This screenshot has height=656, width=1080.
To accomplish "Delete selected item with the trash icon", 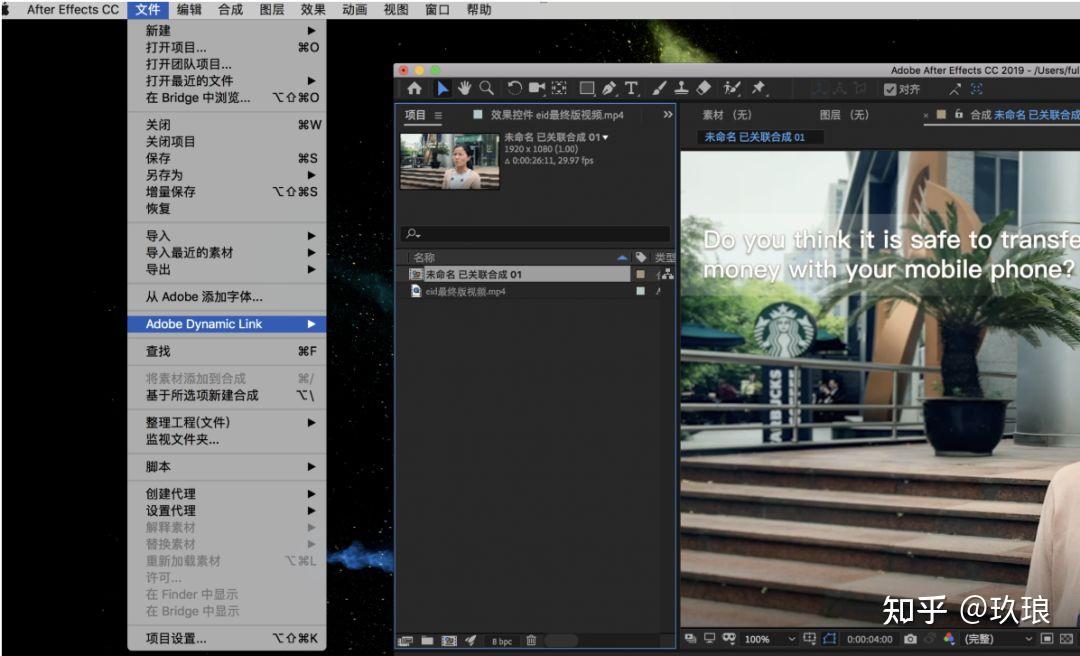I will (x=531, y=641).
